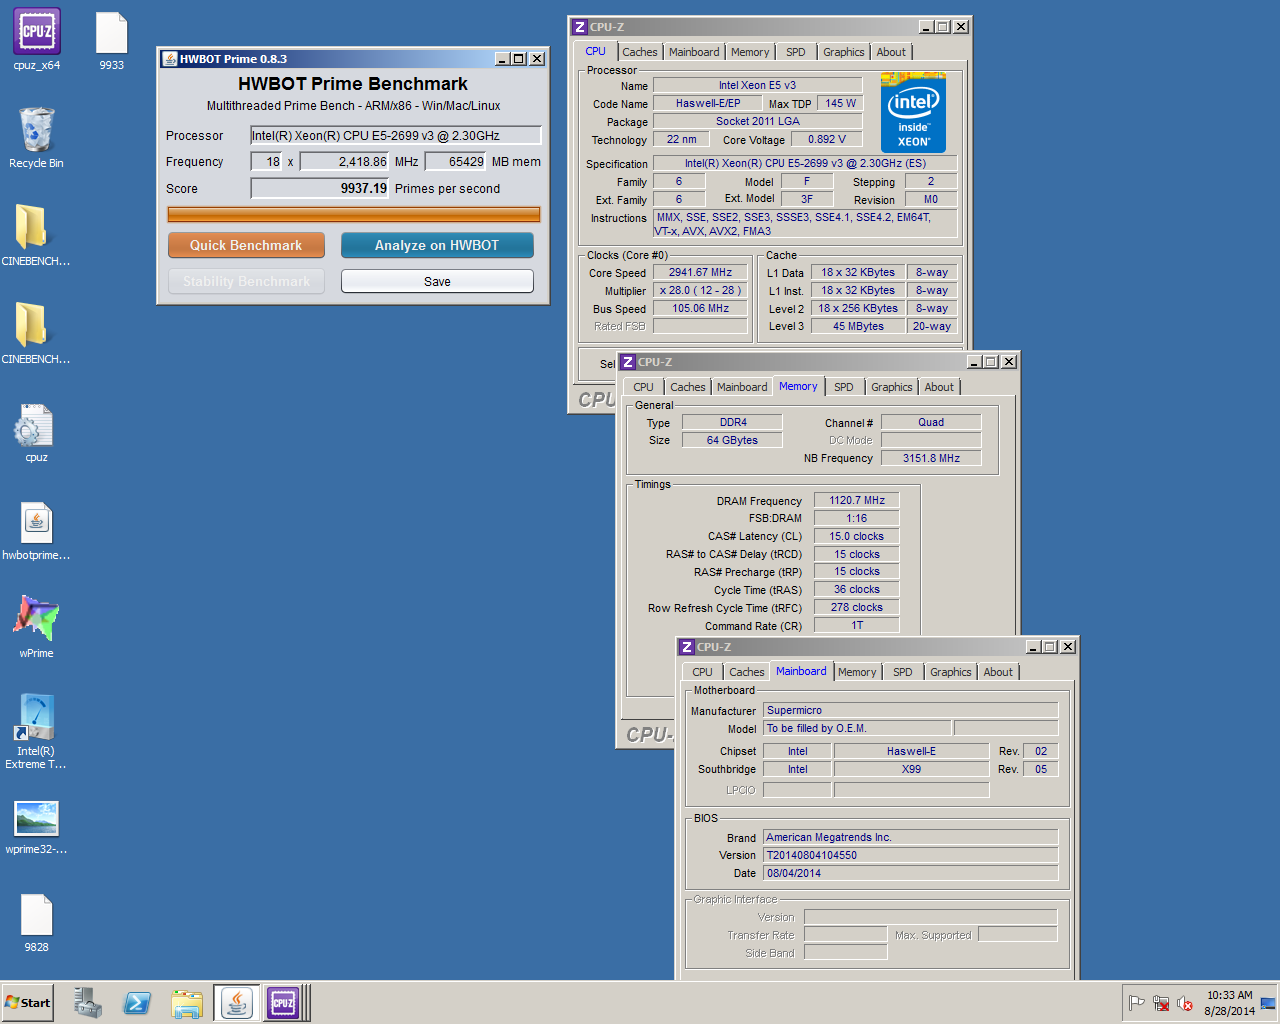The width and height of the screenshot is (1280, 1024).
Task: Click the Action Center flag tray icon
Action: (1136, 1003)
